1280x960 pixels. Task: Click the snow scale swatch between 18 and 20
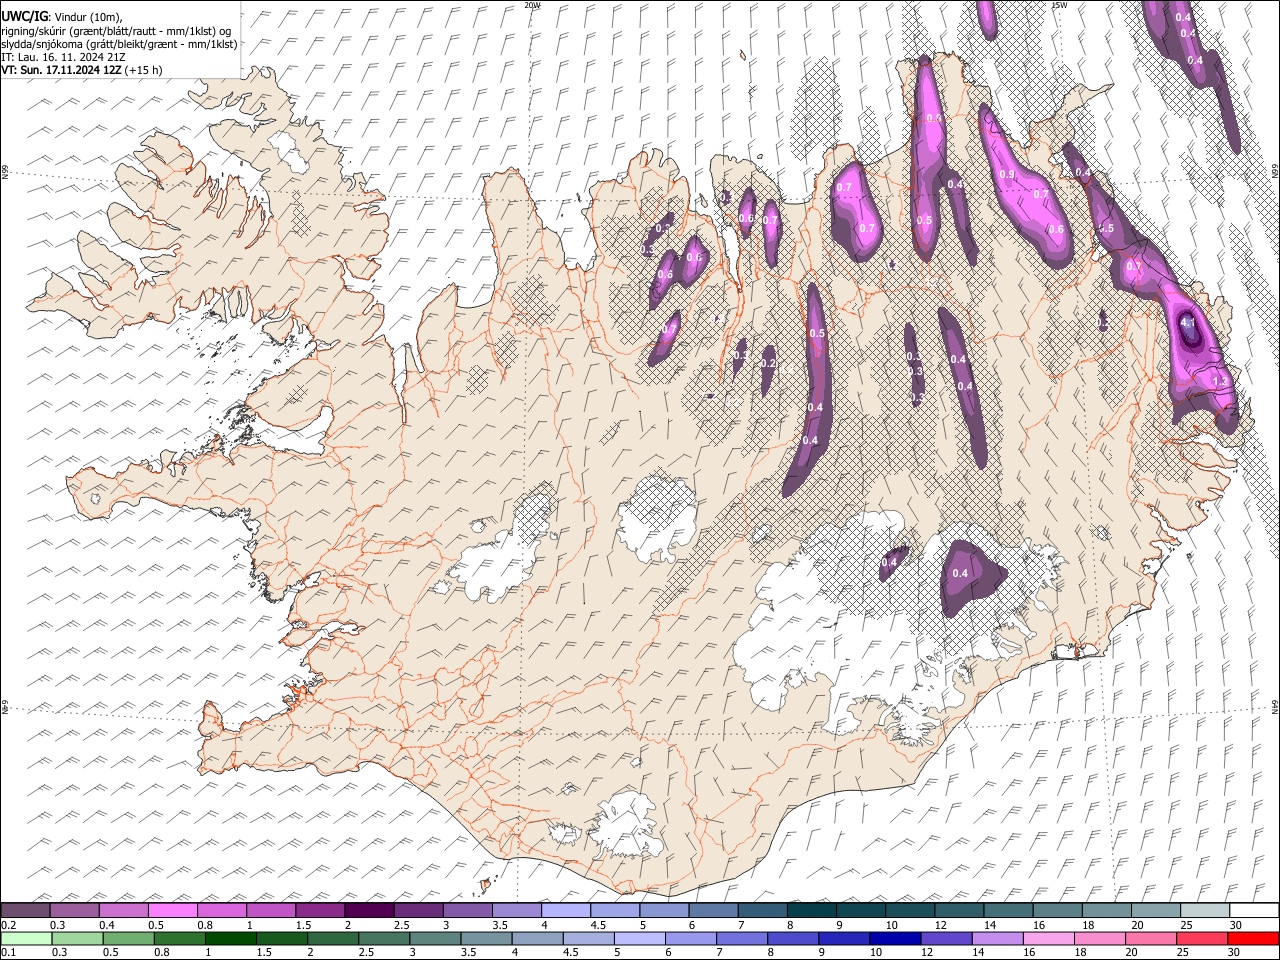pos(1106,910)
